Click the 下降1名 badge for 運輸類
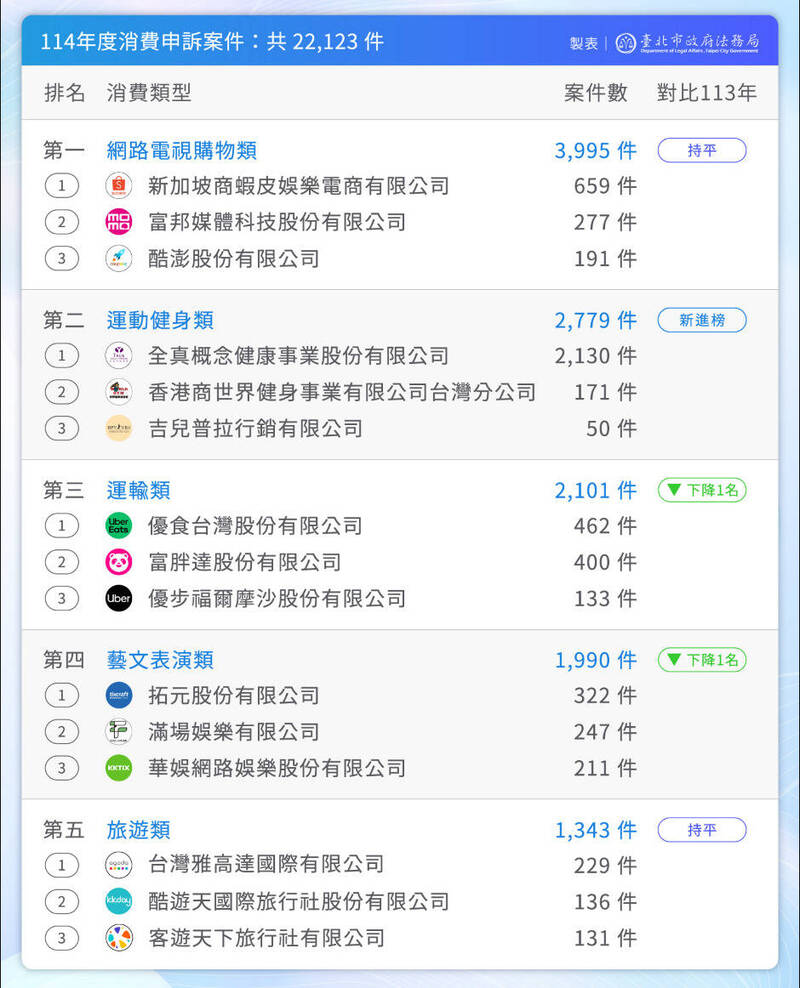This screenshot has height=988, width=800. pos(702,490)
